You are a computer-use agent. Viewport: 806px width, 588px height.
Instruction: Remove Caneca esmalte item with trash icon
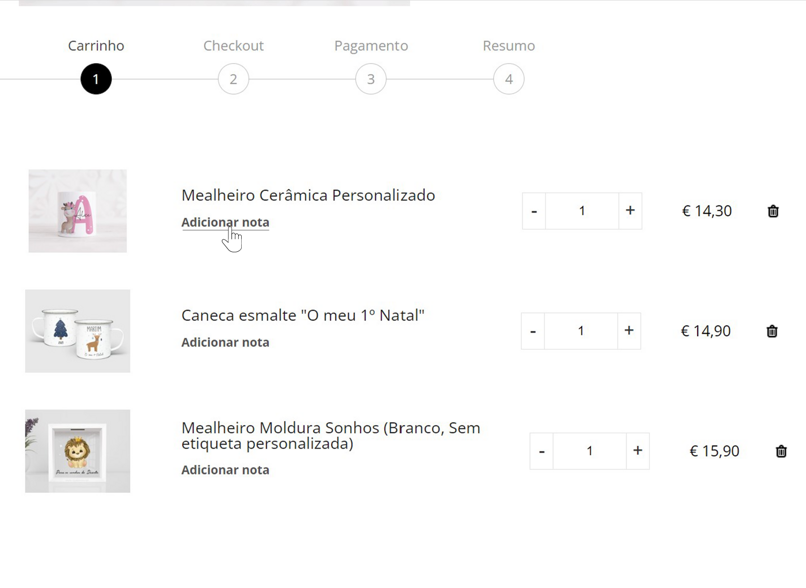click(x=772, y=331)
